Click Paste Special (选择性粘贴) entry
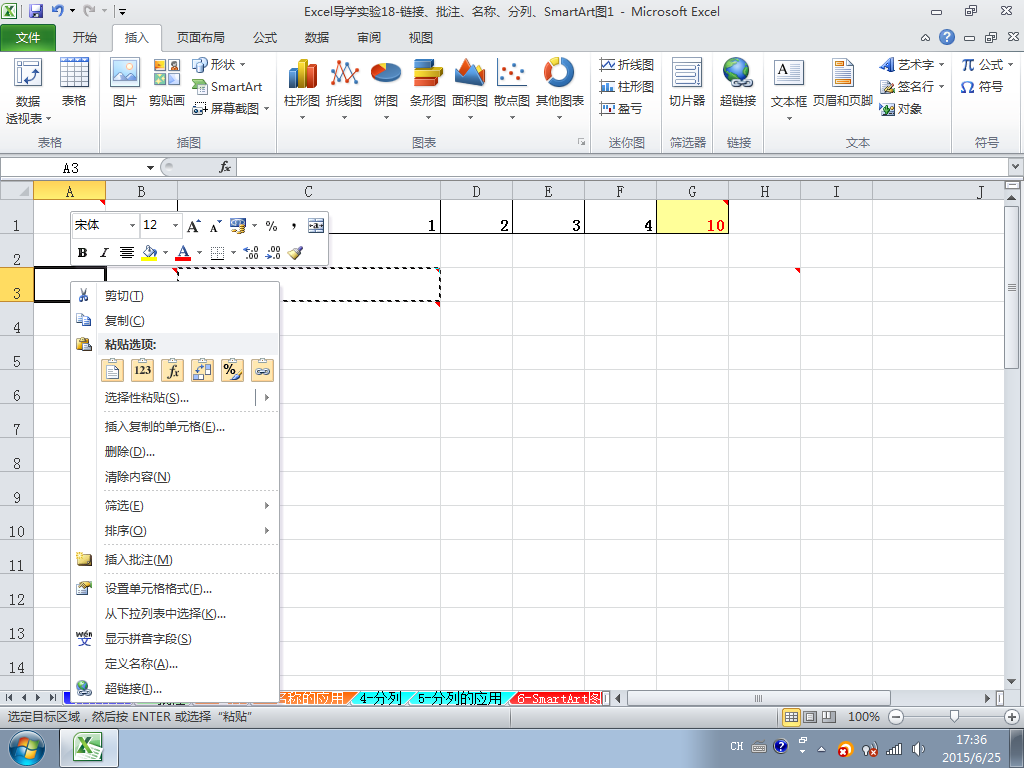Image resolution: width=1024 pixels, height=768 pixels. coord(176,397)
